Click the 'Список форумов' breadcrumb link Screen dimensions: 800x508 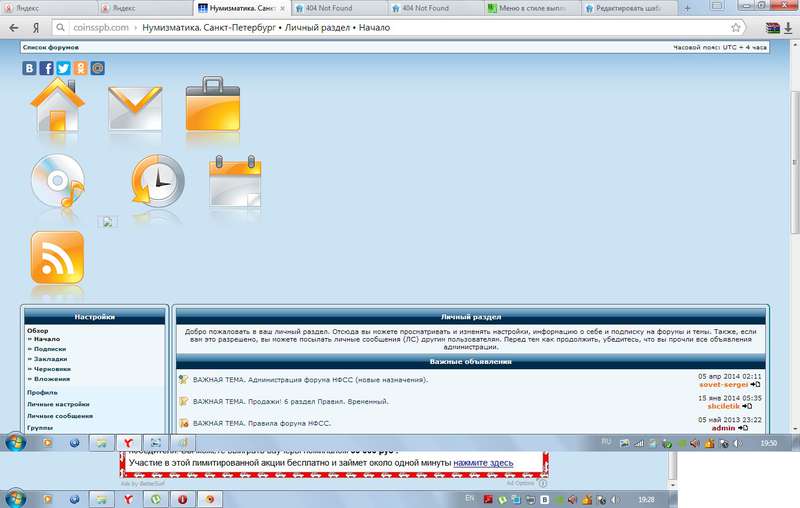click(46, 47)
